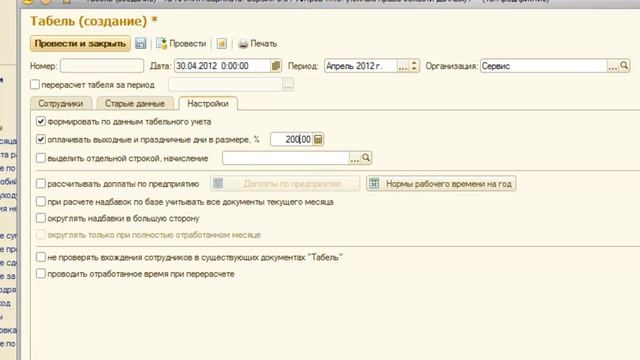Click Провести toolbar button
The height and width of the screenshot is (360, 640).
click(181, 43)
